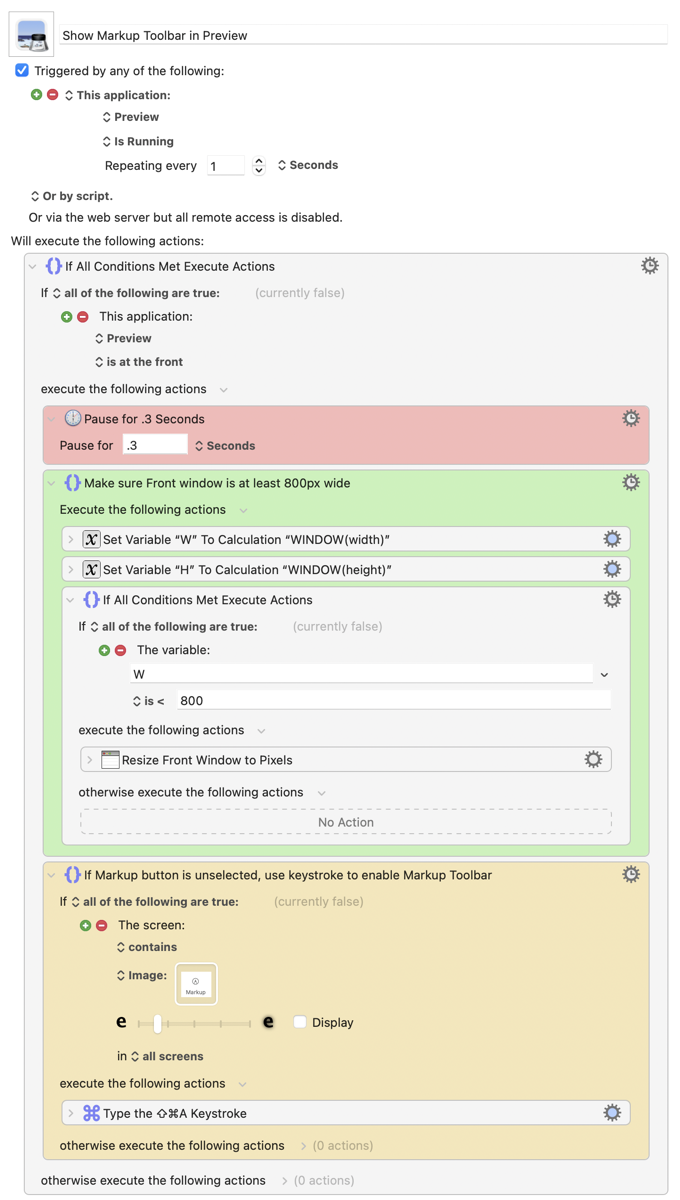The image size is (680, 1200).
Task: Change the 'Seconds' unit popup for repeating
Action: coord(308,165)
